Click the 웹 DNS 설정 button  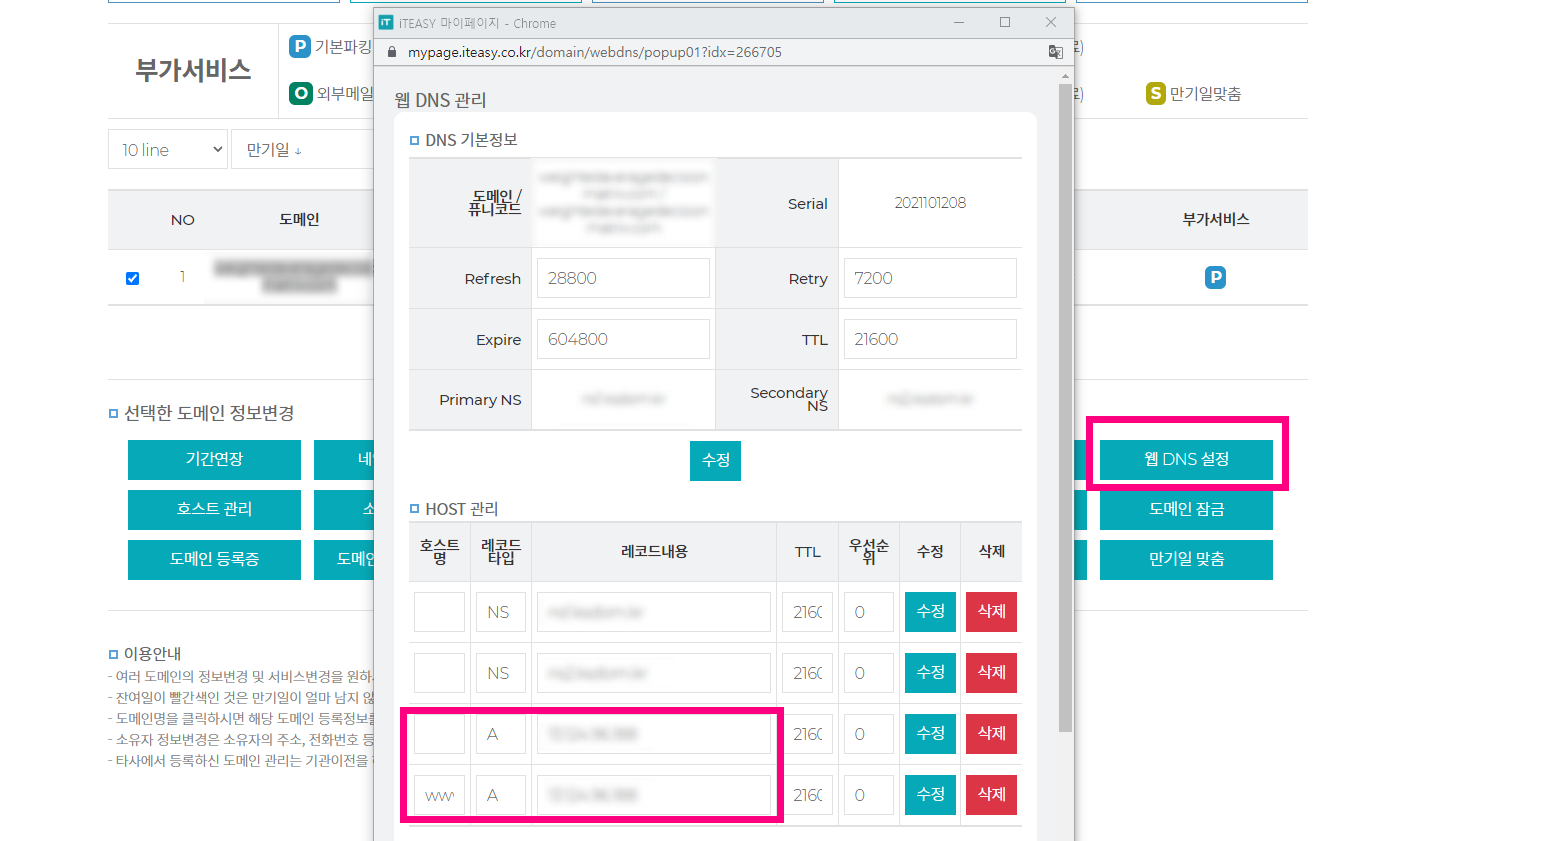click(1186, 459)
